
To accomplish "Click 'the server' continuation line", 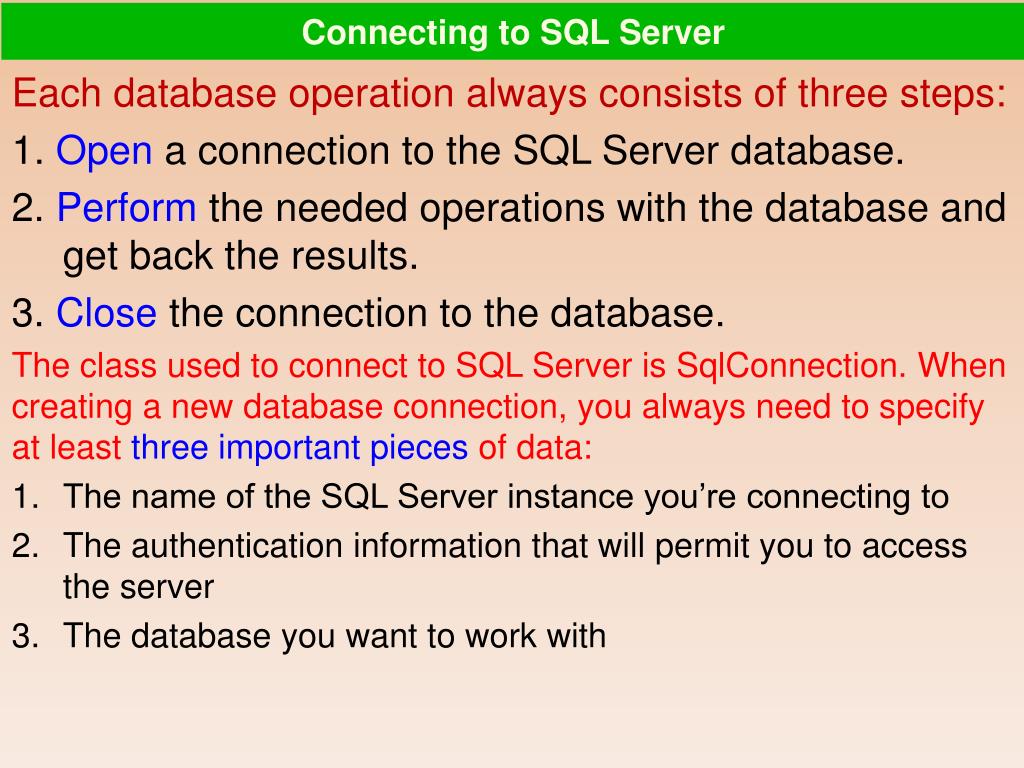I will (x=138, y=587).
